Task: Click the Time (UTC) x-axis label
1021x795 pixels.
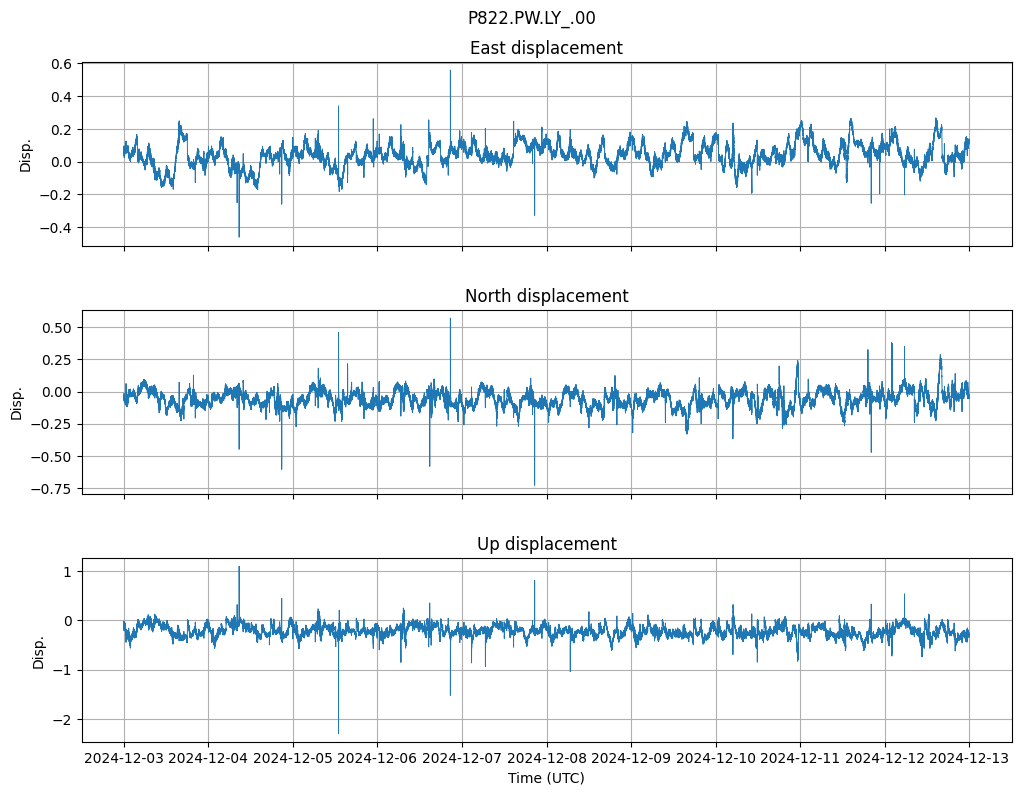Action: click(x=546, y=778)
